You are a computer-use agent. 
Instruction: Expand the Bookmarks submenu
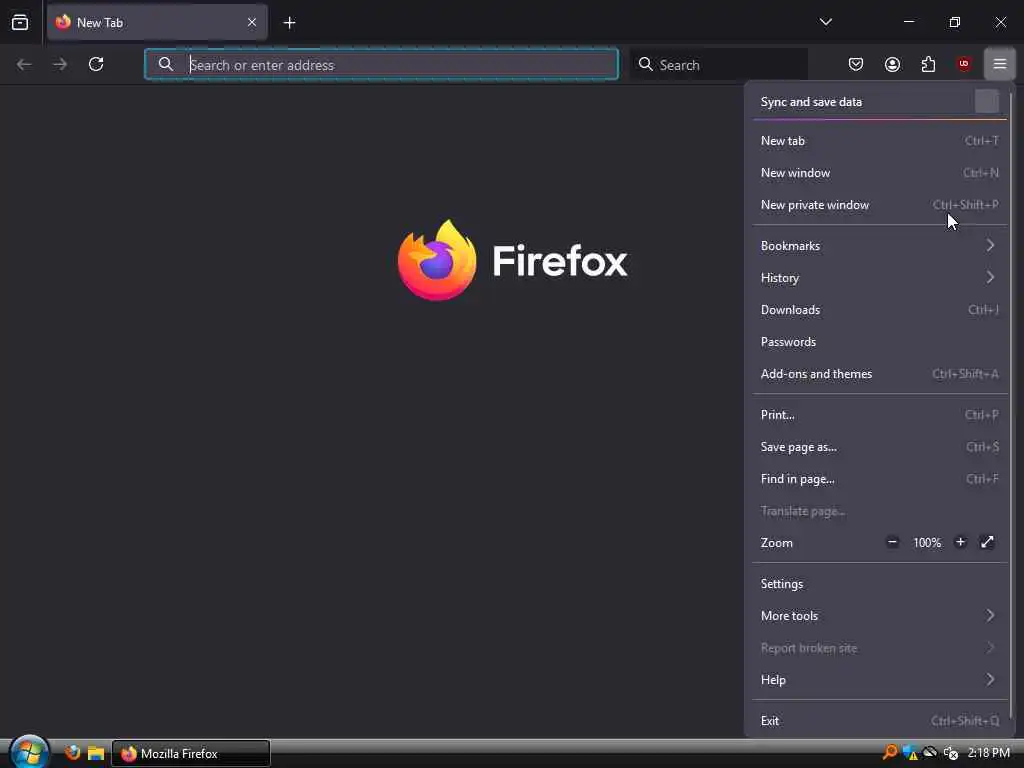[880, 246]
